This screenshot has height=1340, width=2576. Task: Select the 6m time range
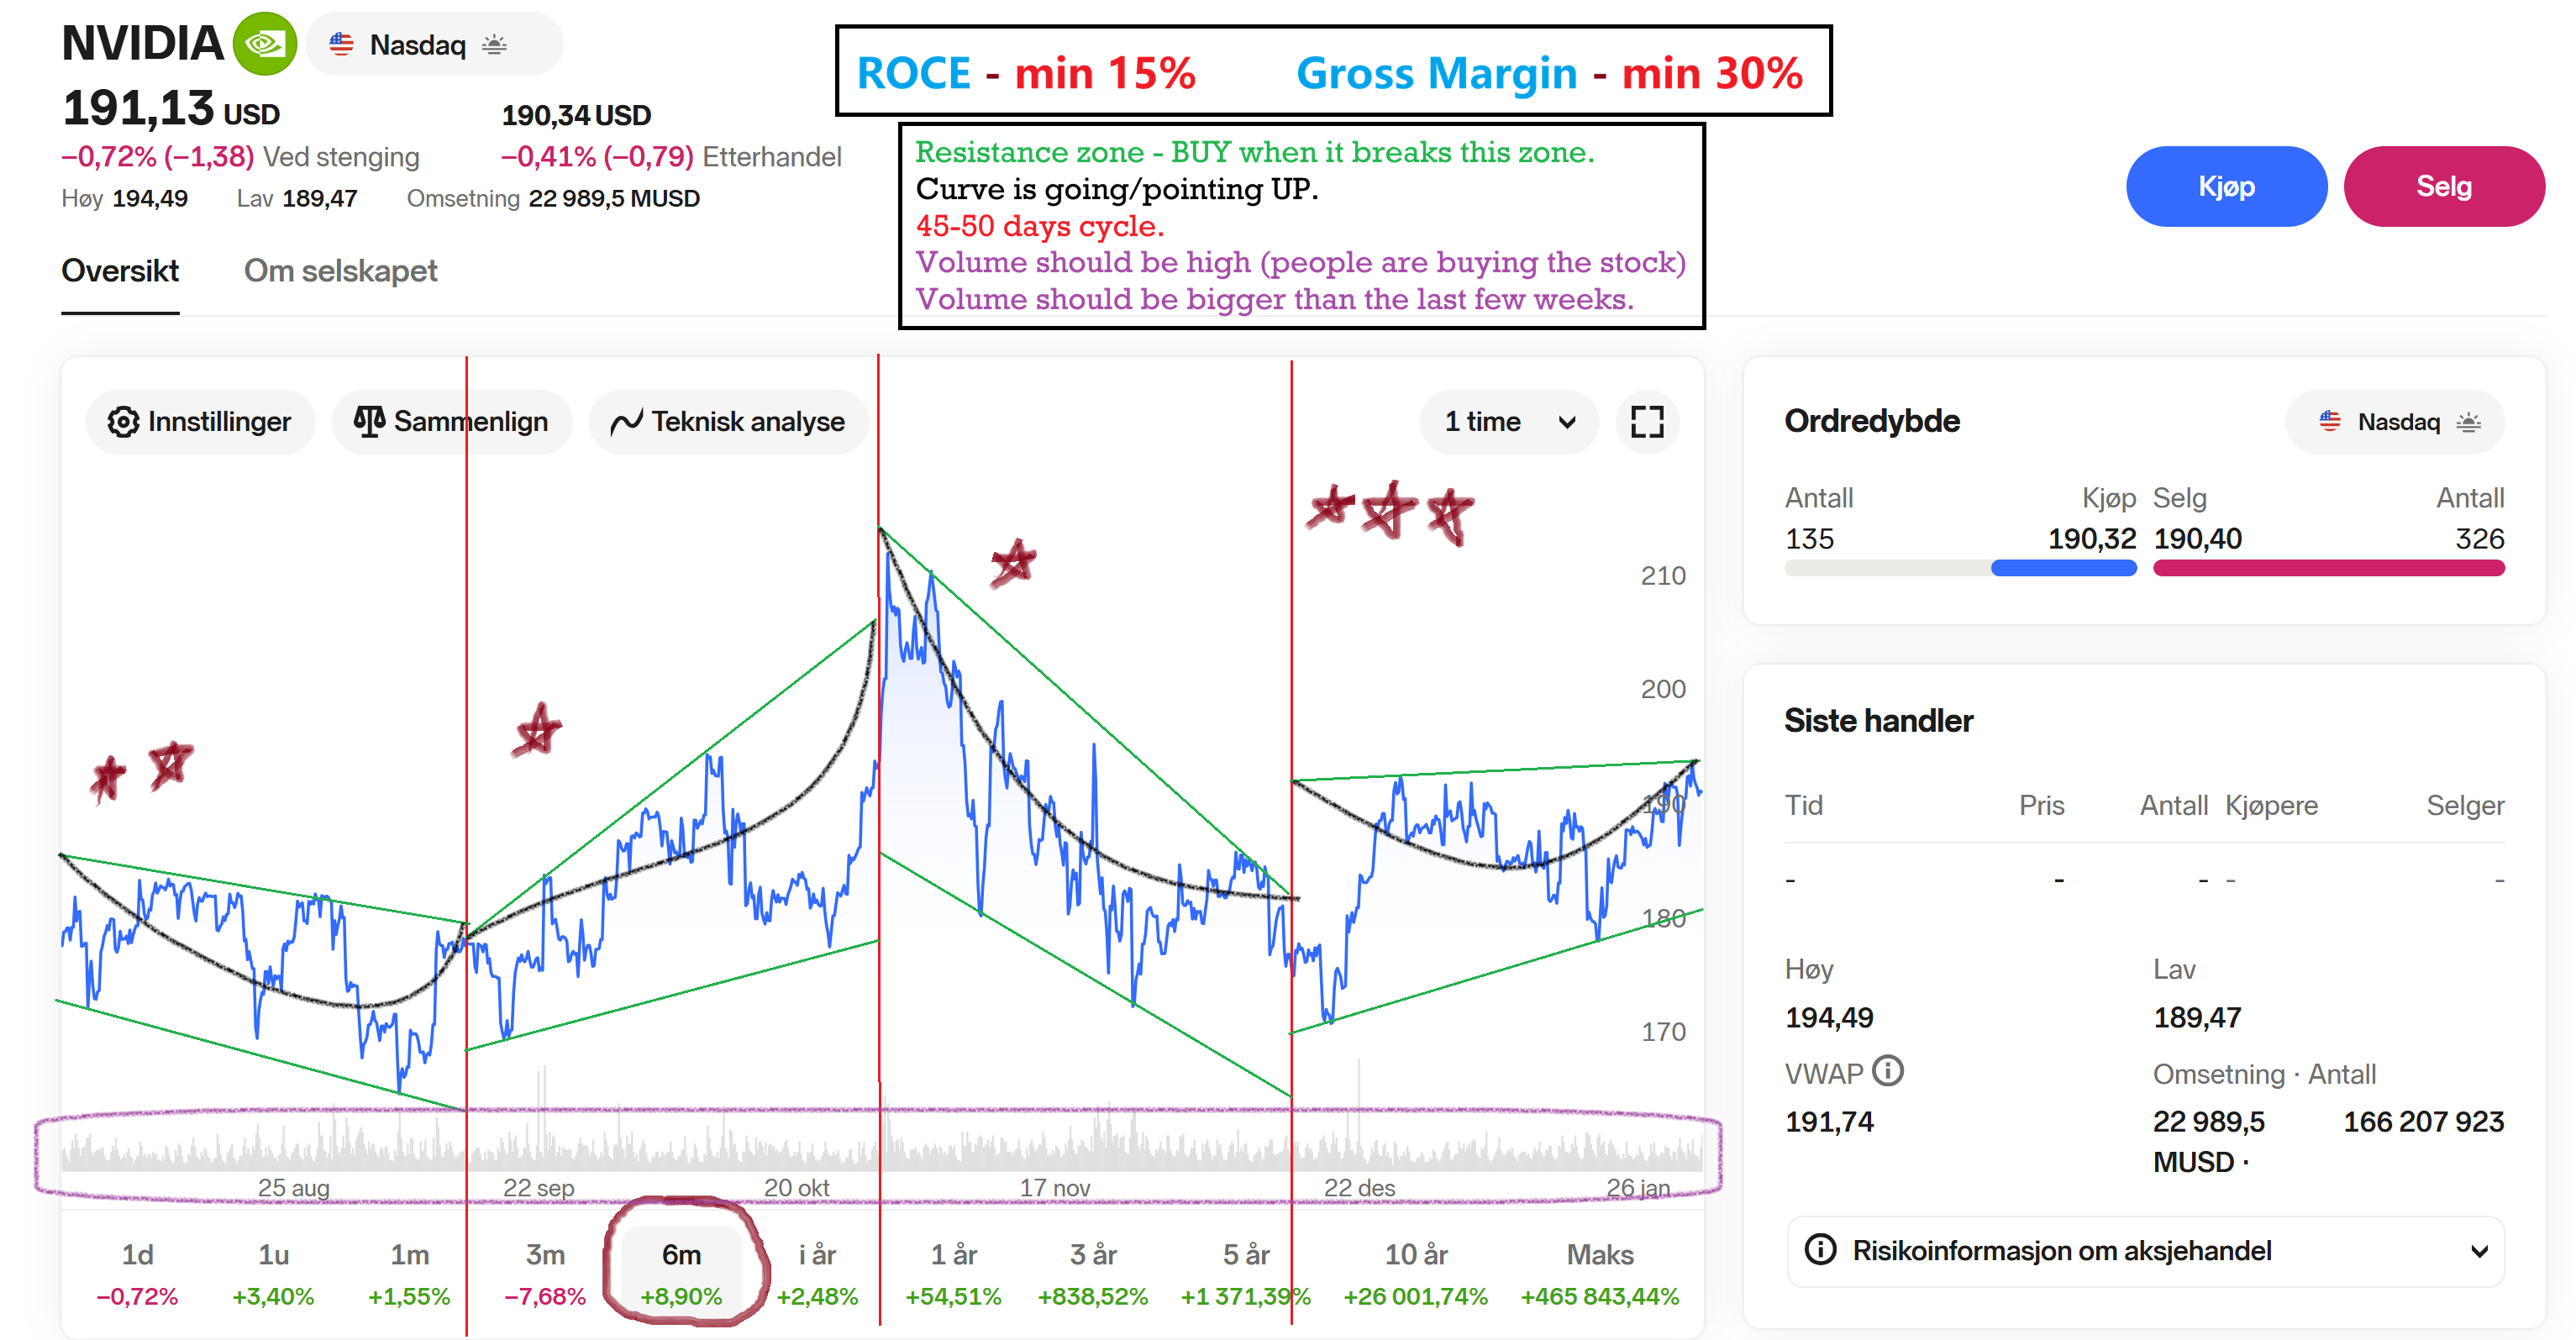tap(681, 1272)
